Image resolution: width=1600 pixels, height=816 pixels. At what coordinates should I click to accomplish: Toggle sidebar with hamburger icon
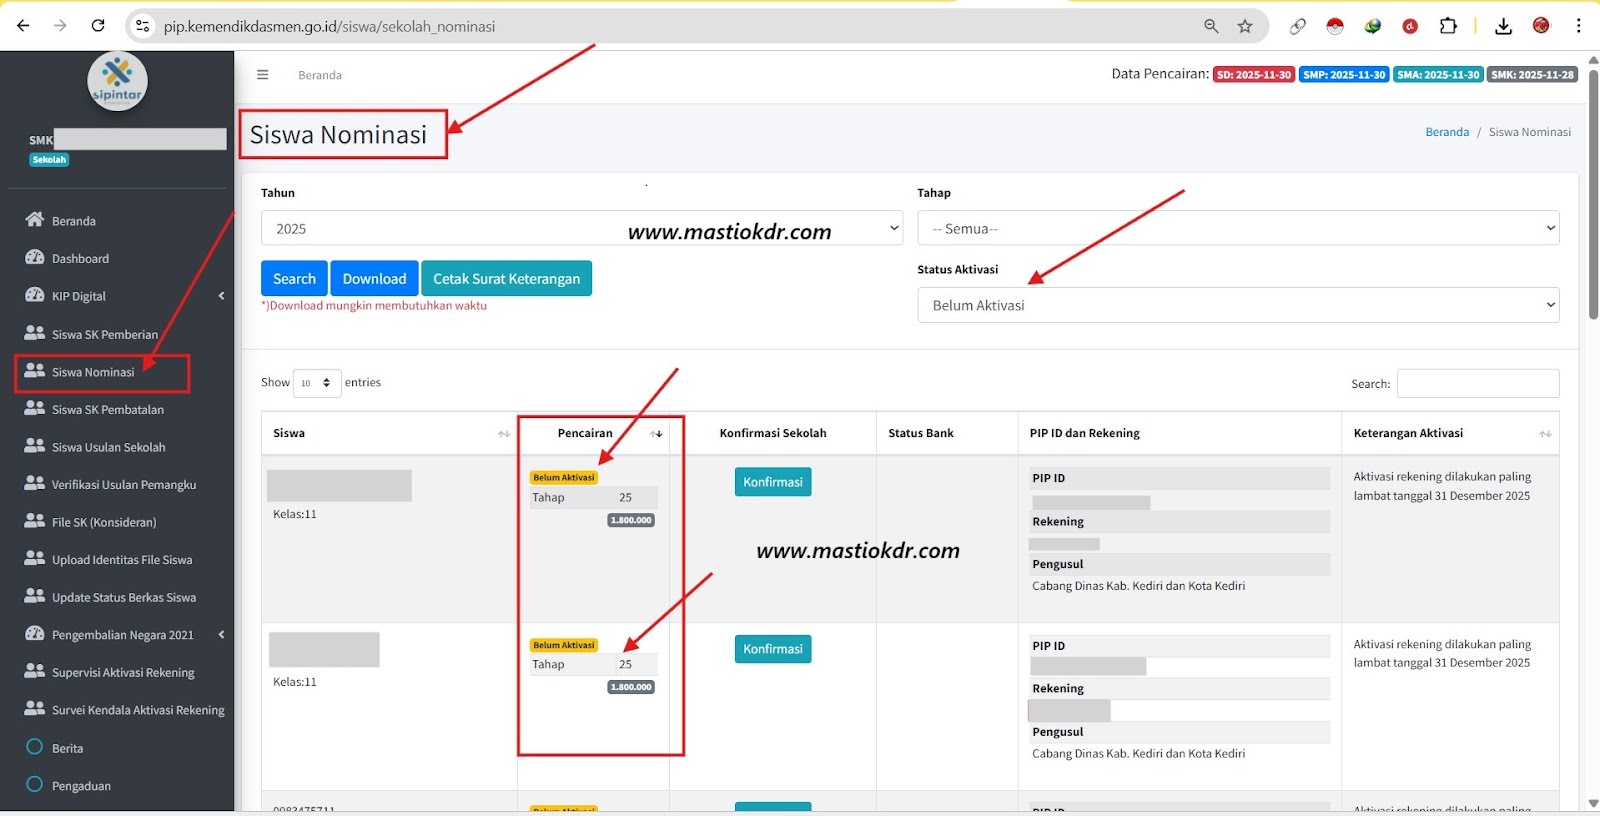(263, 75)
